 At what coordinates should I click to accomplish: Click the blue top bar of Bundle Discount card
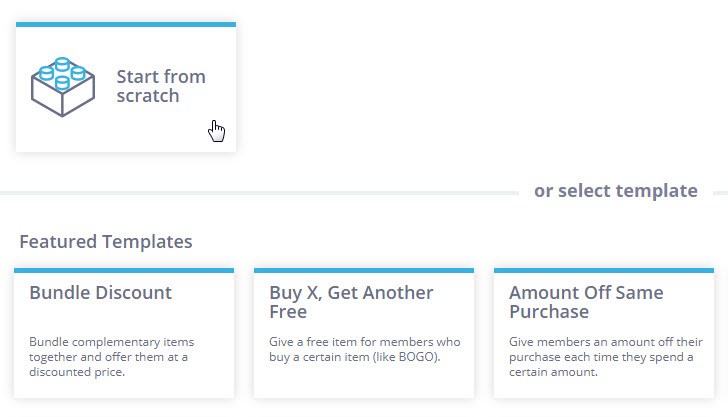[124, 270]
